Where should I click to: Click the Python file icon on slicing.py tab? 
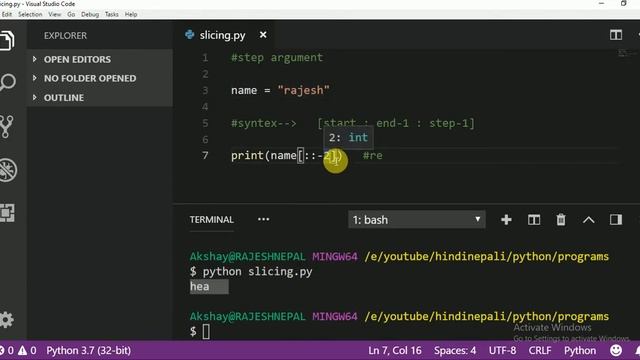tap(189, 35)
